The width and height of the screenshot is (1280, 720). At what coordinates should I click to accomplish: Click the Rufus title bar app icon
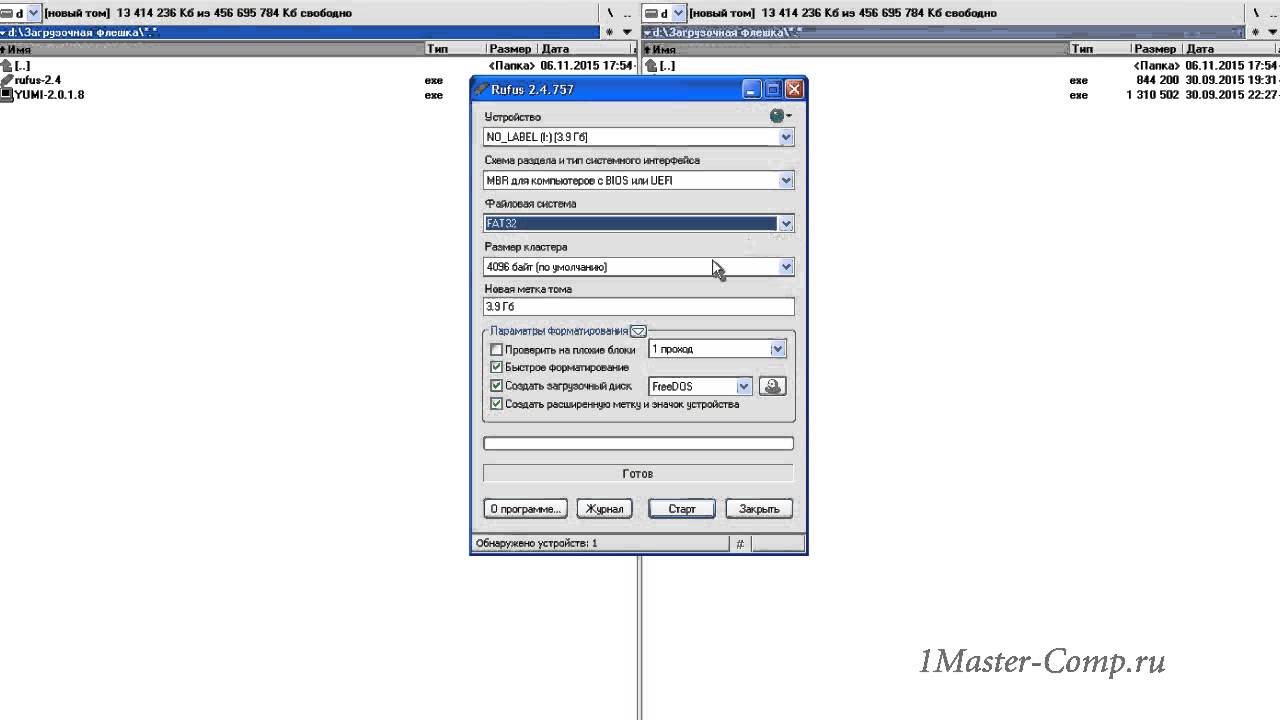pyautogui.click(x=481, y=89)
